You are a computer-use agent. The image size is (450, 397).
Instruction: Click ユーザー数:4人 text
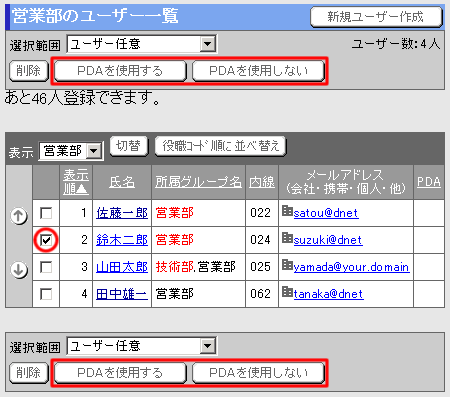point(396,44)
